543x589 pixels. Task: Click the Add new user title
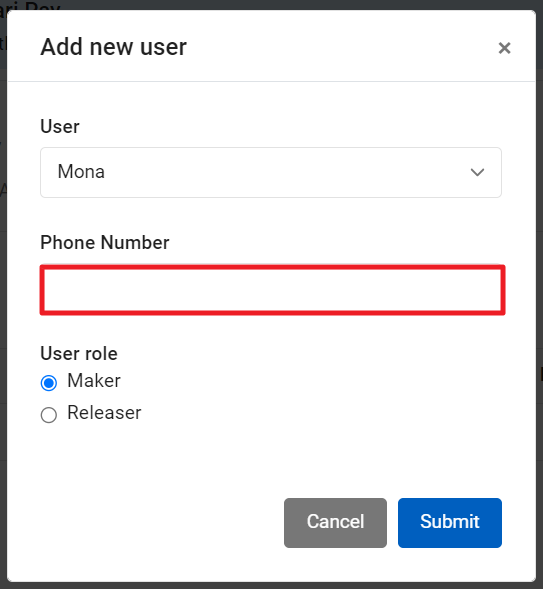pos(113,47)
